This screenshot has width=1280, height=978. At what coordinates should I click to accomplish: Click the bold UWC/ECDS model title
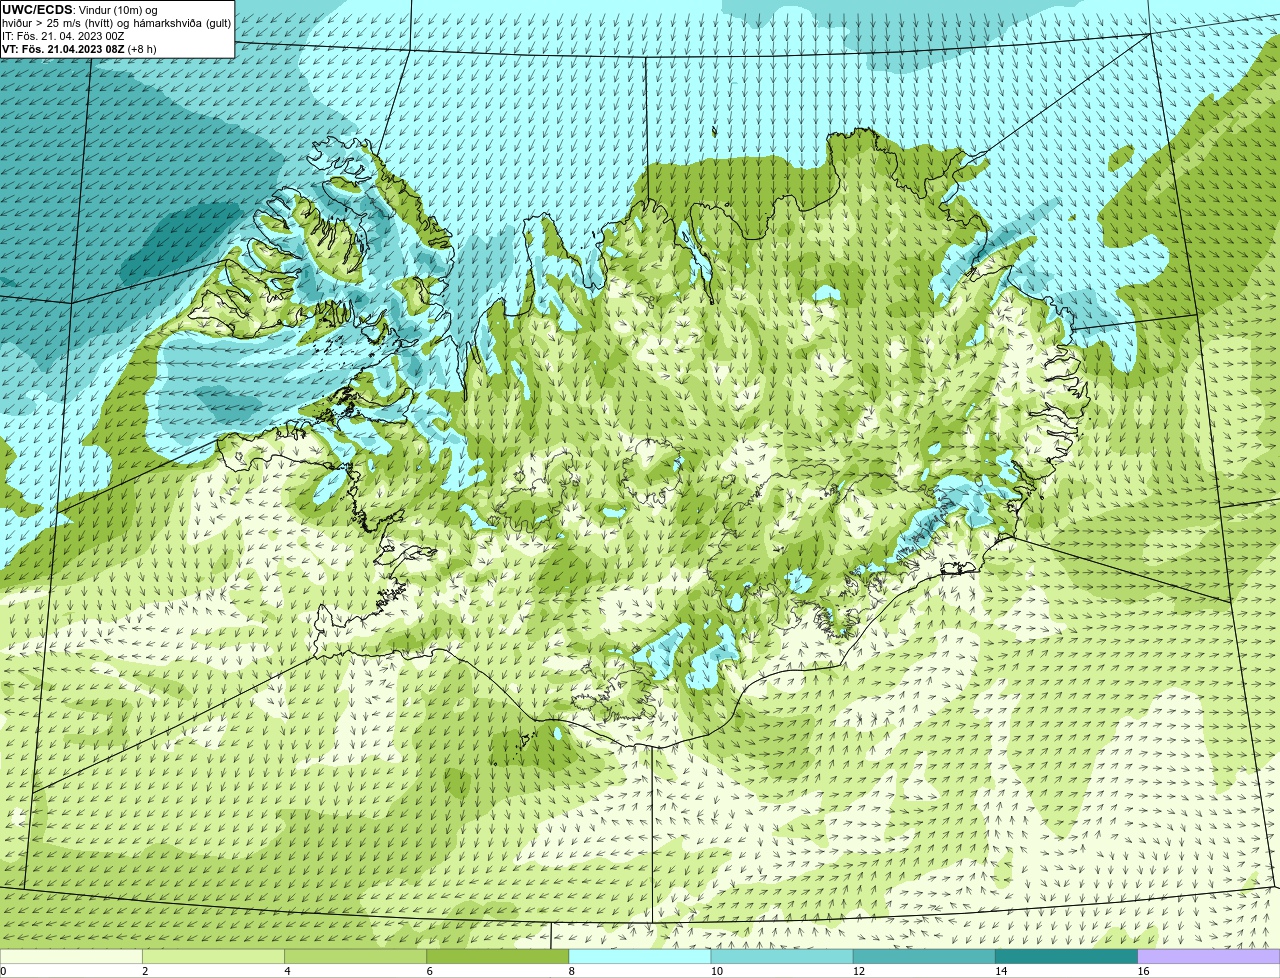pyautogui.click(x=37, y=10)
